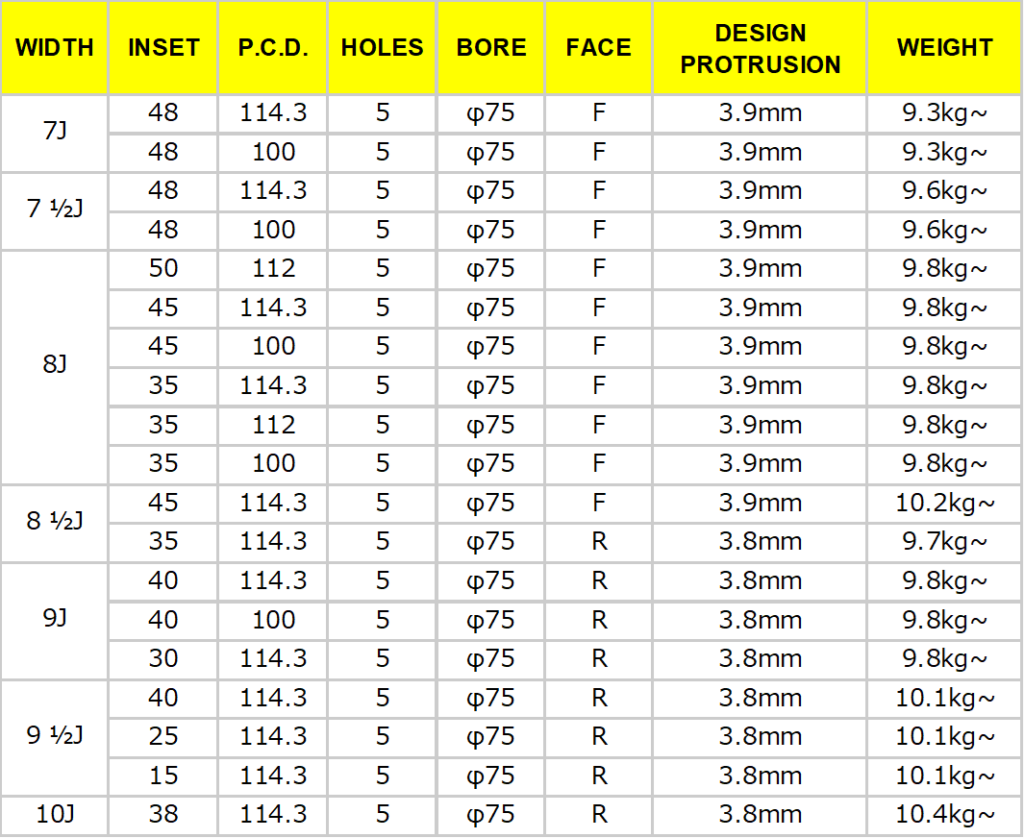Click the 8J width cell

click(x=54, y=367)
